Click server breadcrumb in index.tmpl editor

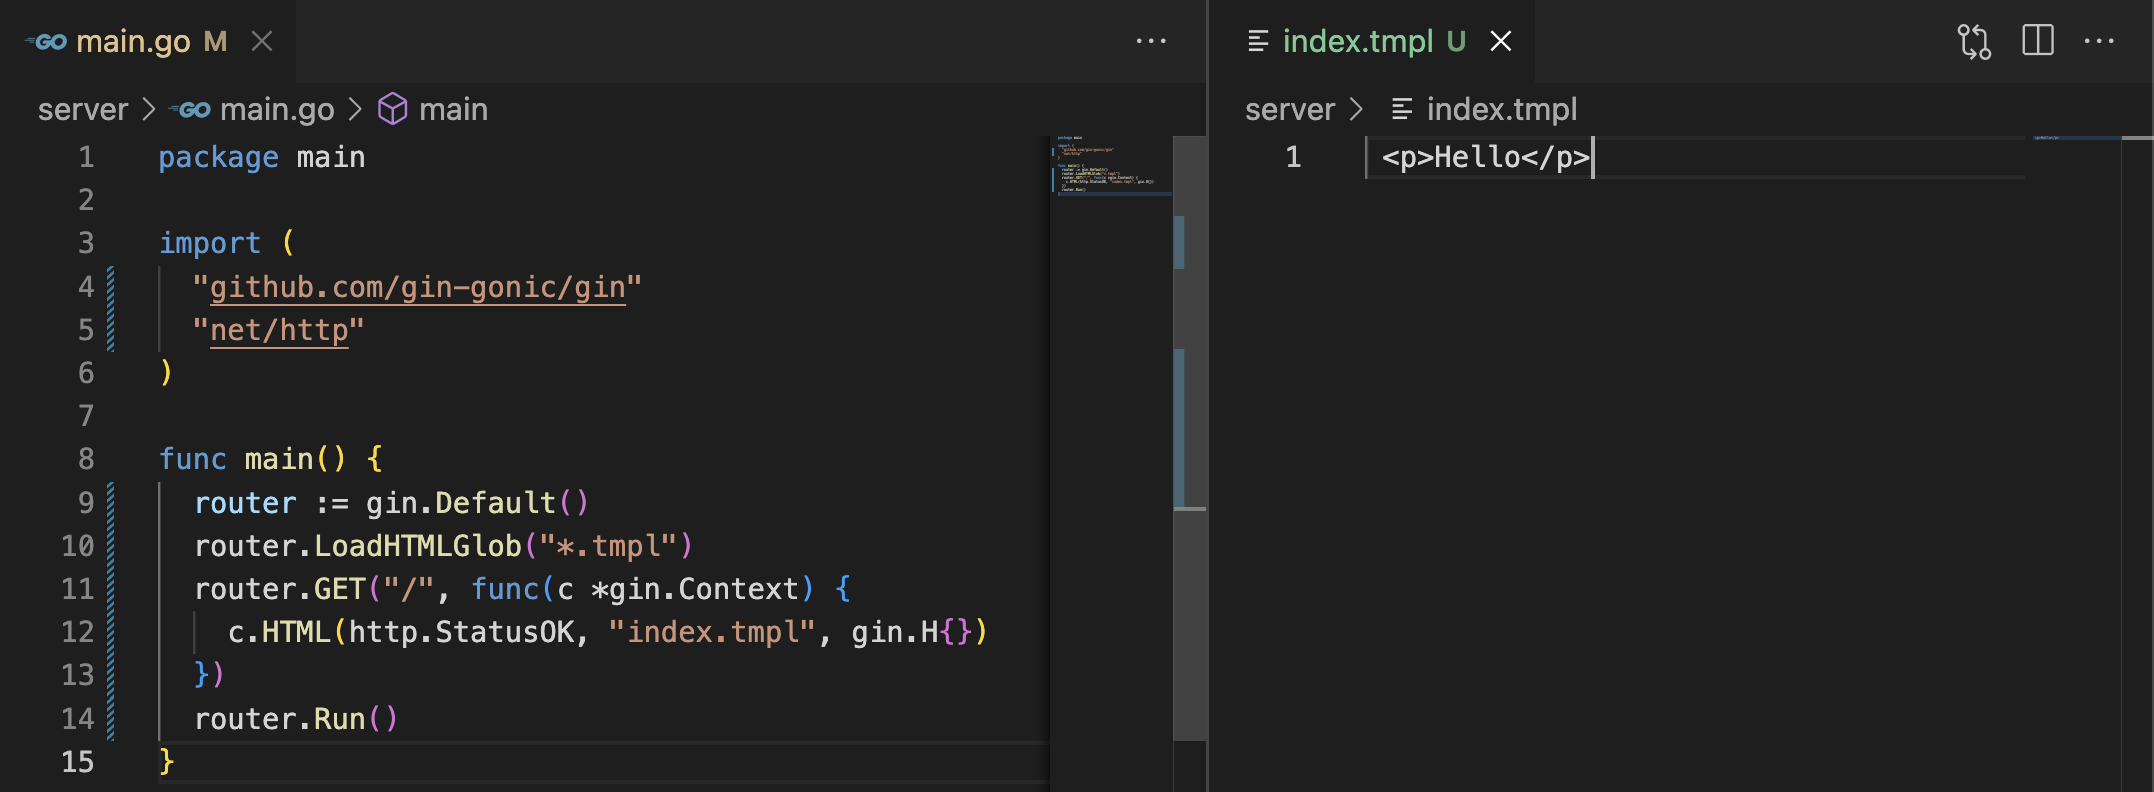pyautogui.click(x=1290, y=109)
